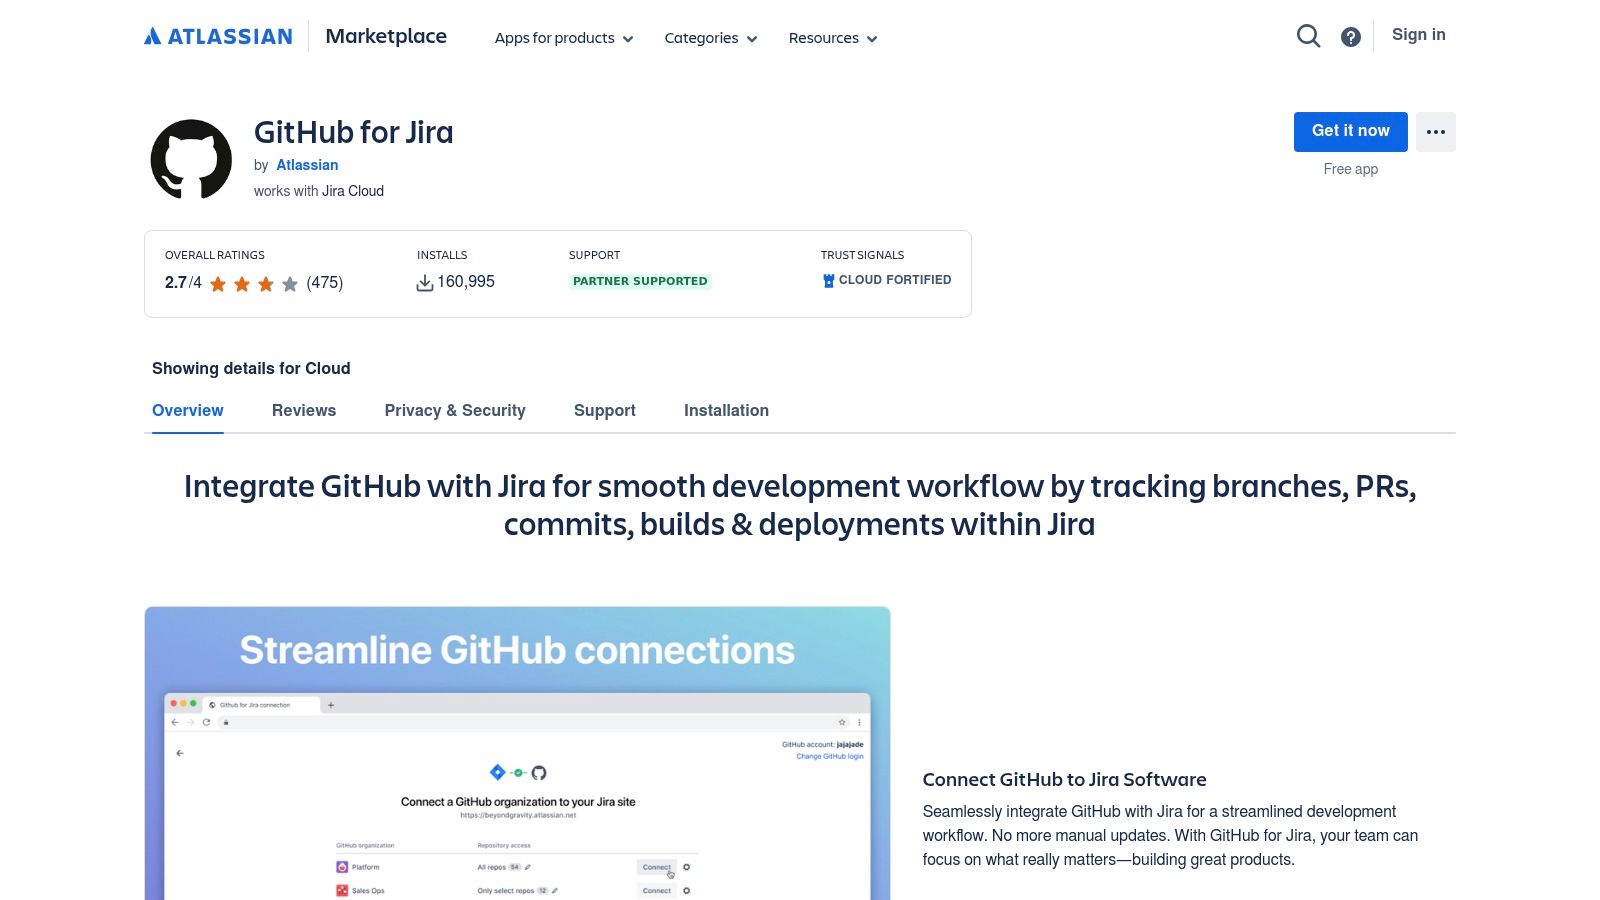
Task: Open the search magnifier icon
Action: [x=1308, y=36]
